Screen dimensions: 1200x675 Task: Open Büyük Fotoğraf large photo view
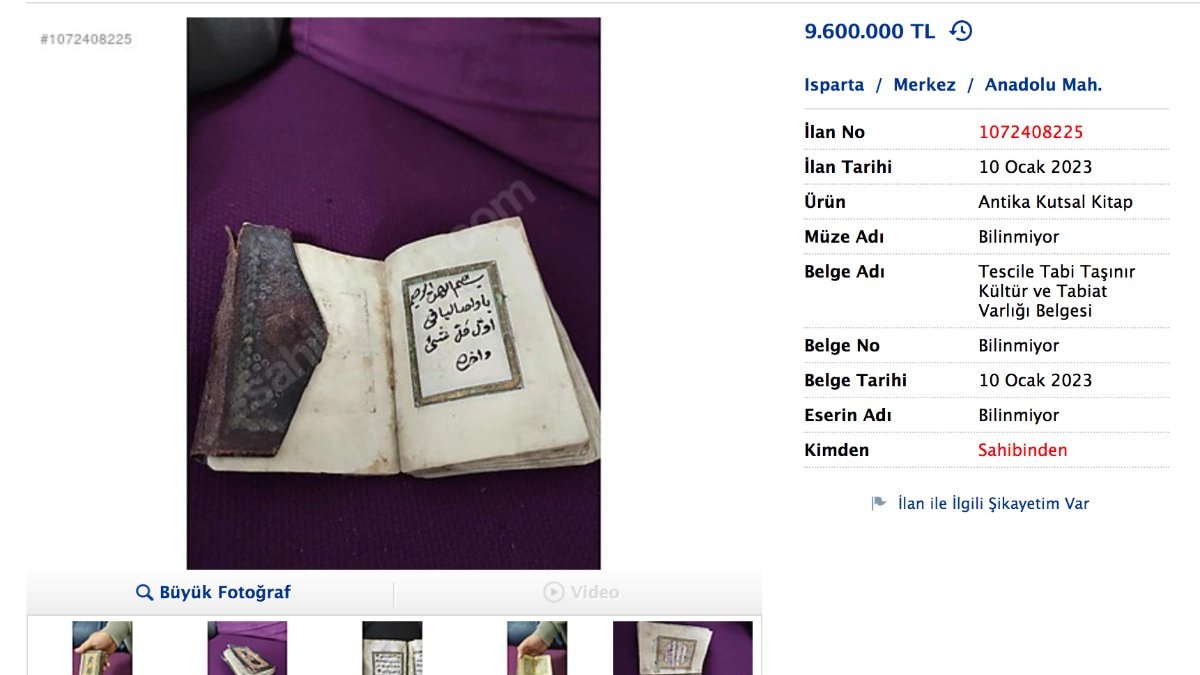point(213,593)
